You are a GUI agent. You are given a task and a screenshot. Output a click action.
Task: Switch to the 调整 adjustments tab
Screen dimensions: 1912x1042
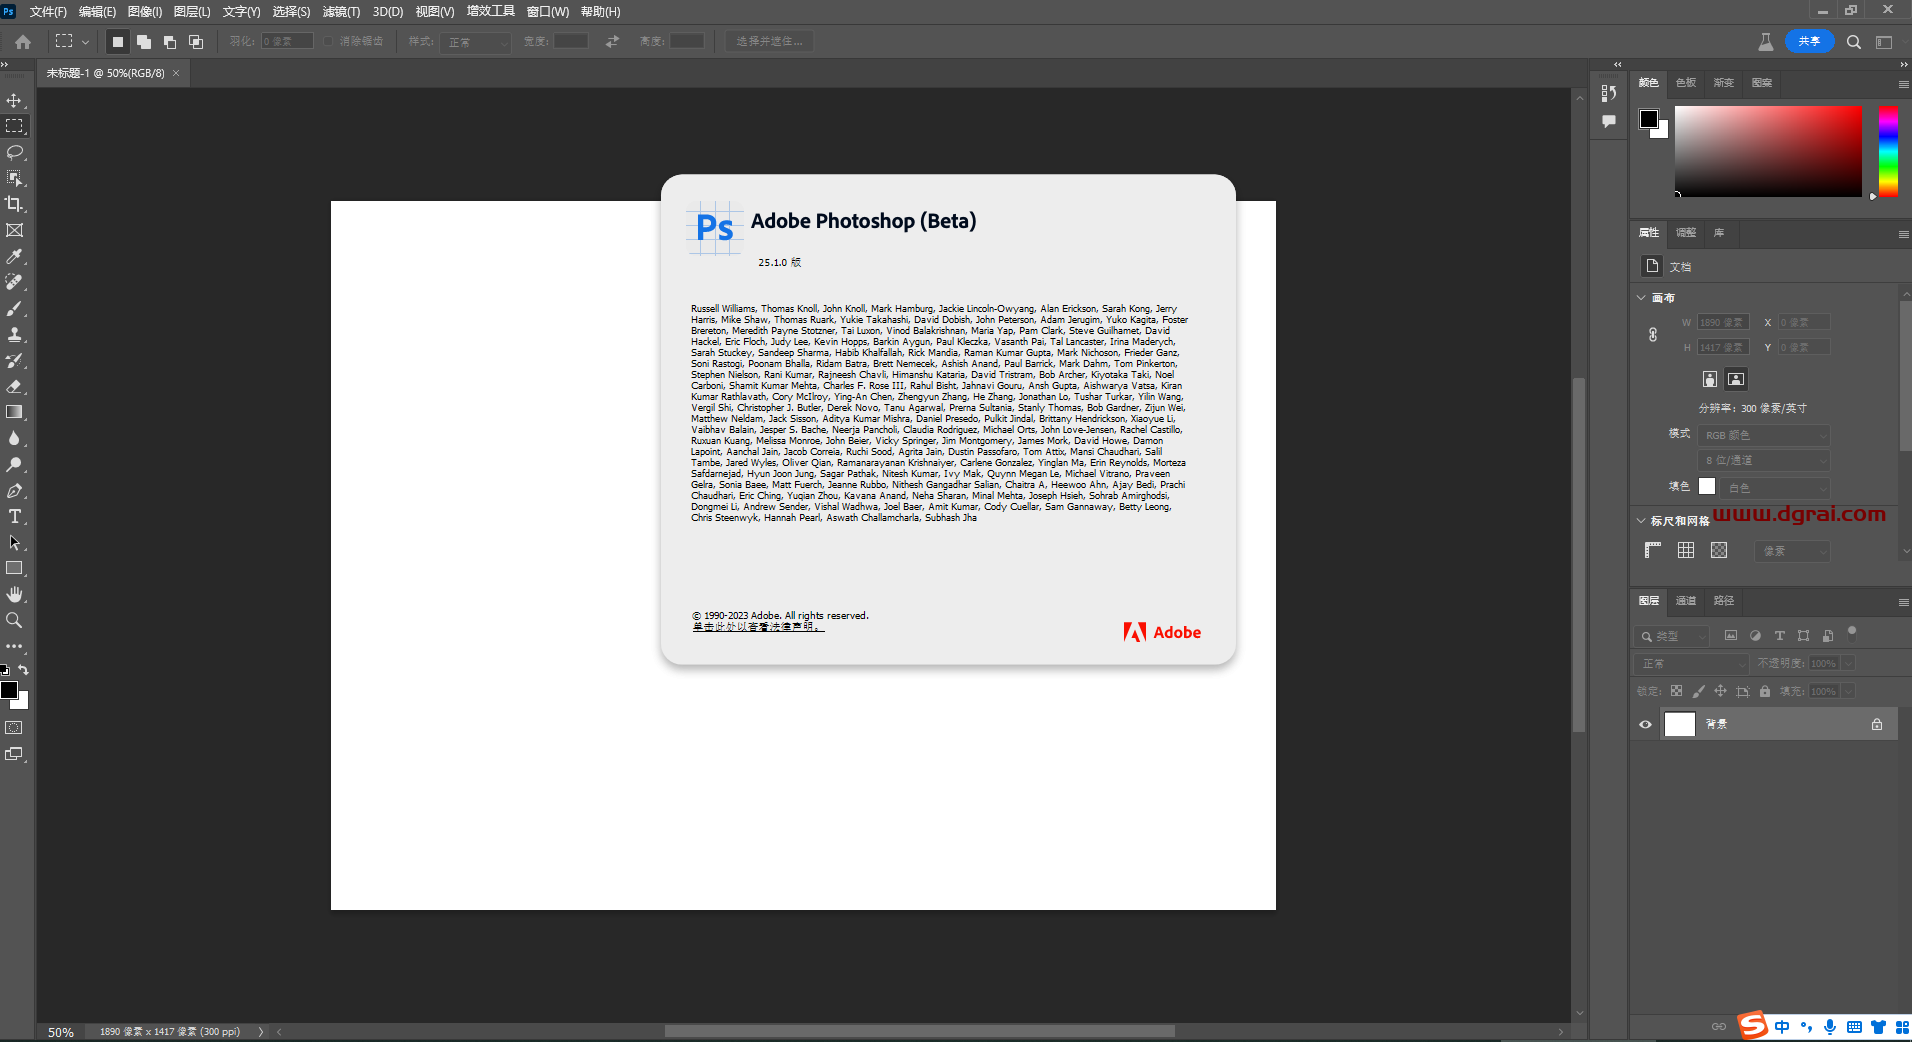pyautogui.click(x=1686, y=233)
